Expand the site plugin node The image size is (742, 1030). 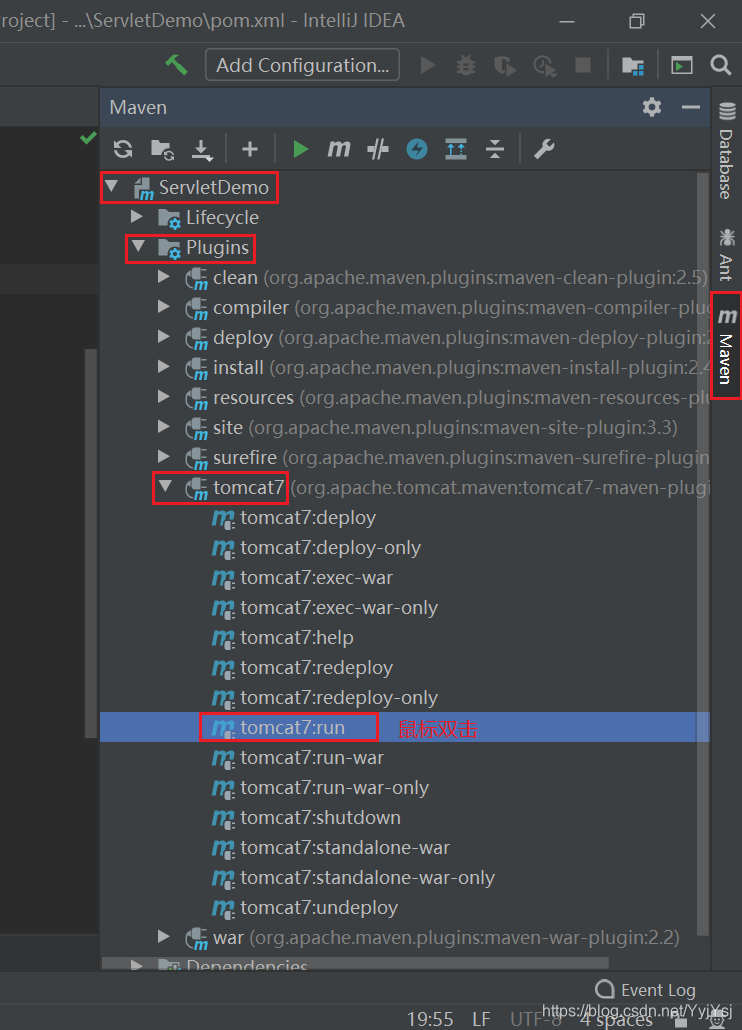tap(164, 426)
